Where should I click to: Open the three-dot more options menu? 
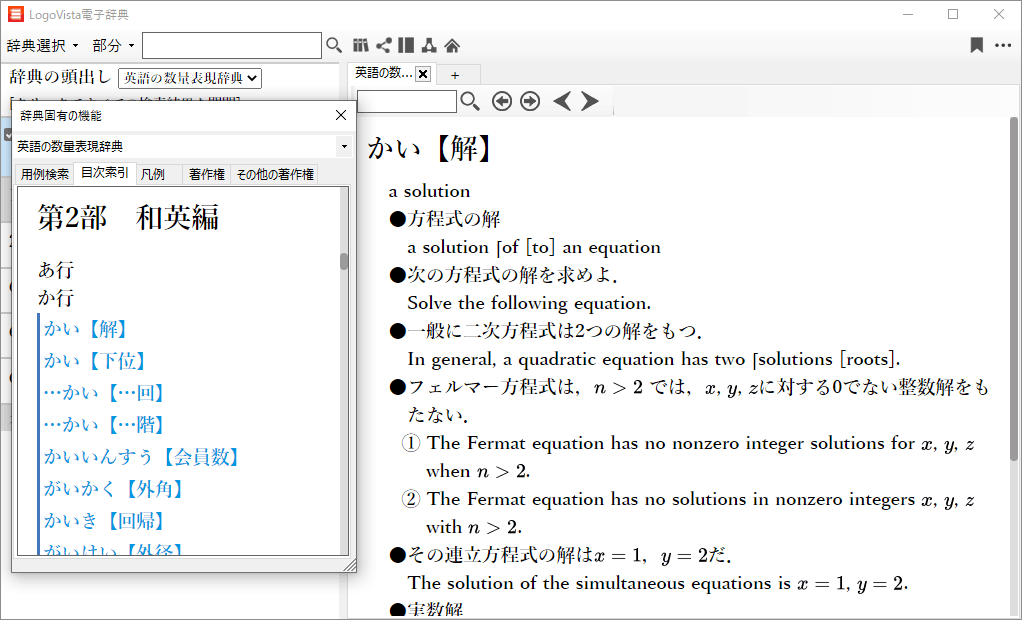[1002, 45]
